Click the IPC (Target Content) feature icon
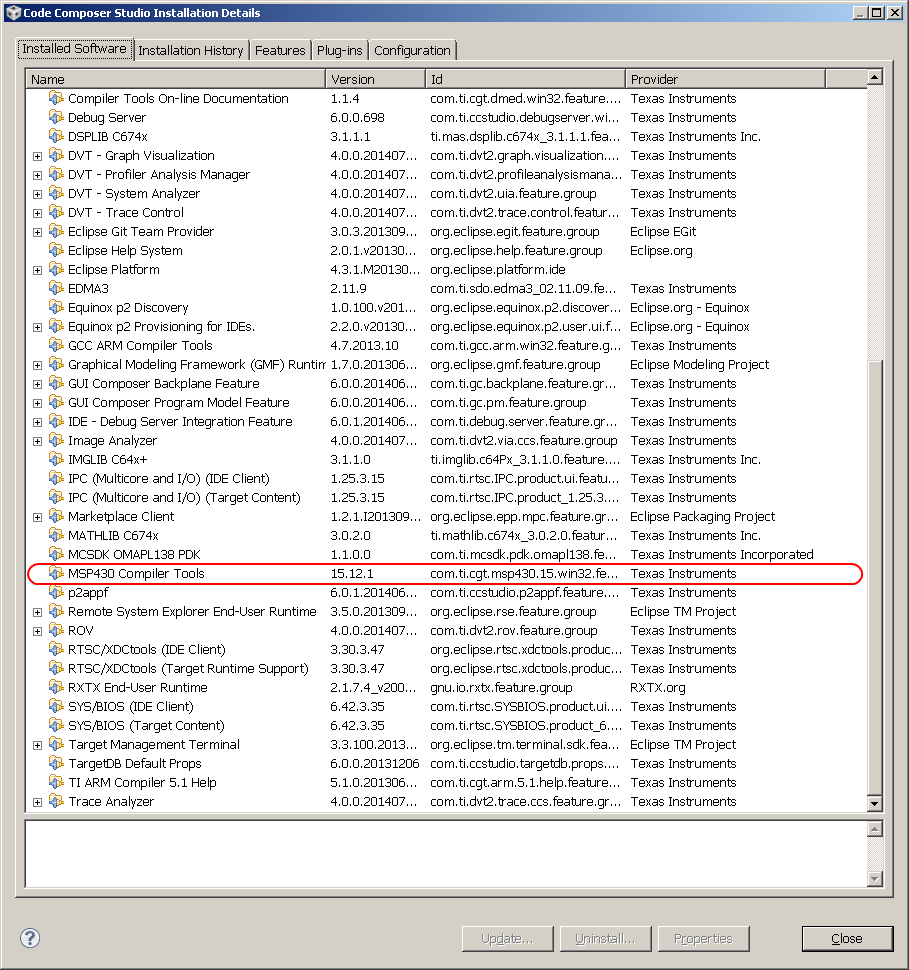The image size is (909, 970). coord(56,497)
